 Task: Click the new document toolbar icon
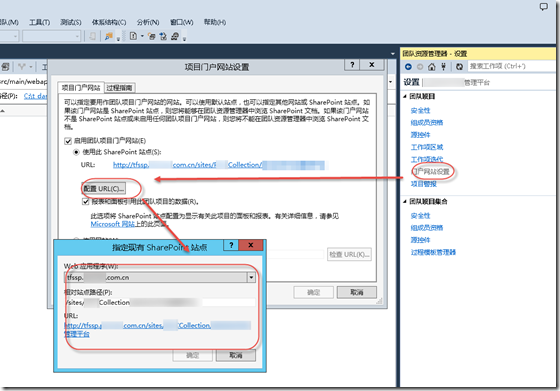tap(133, 36)
